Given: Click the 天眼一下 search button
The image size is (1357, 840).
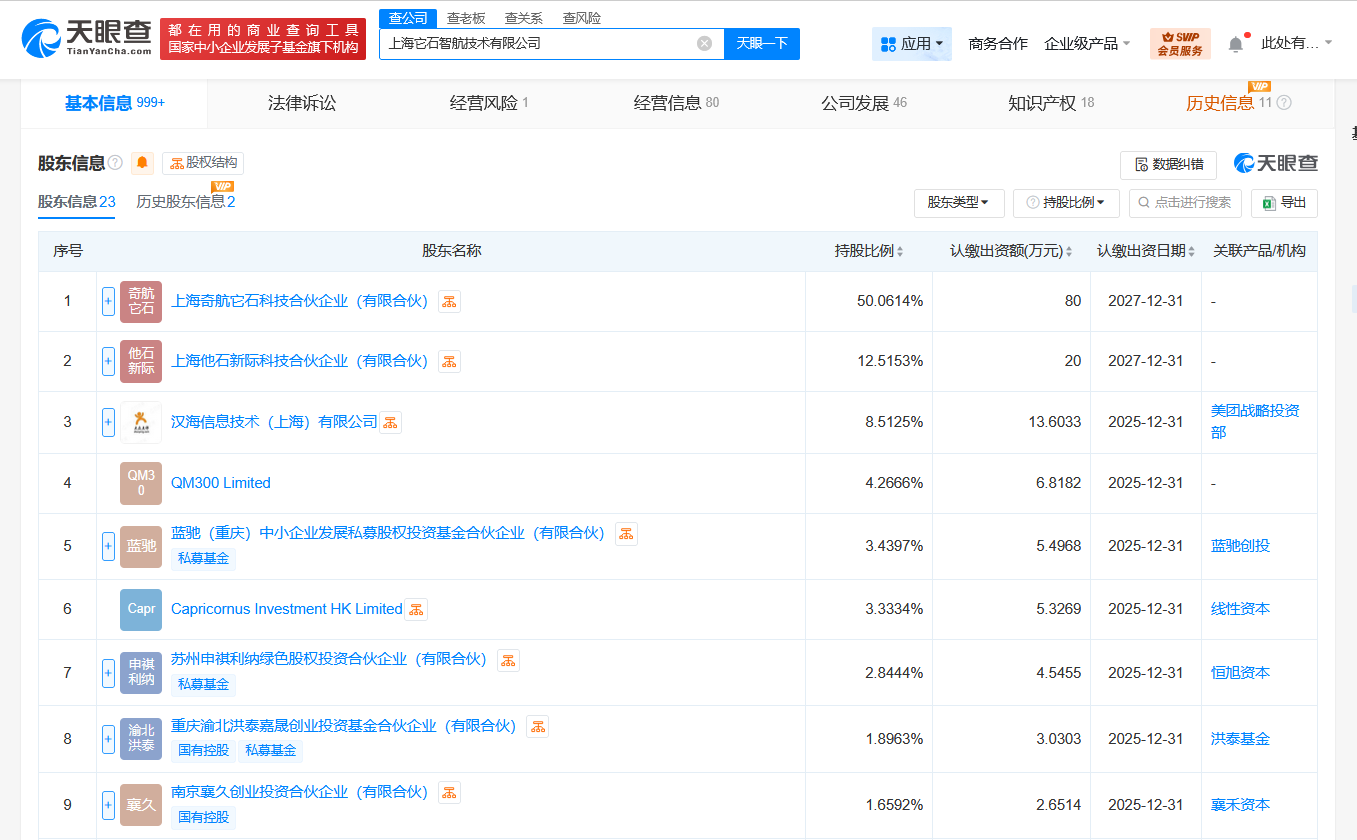Looking at the screenshot, I should click(761, 43).
